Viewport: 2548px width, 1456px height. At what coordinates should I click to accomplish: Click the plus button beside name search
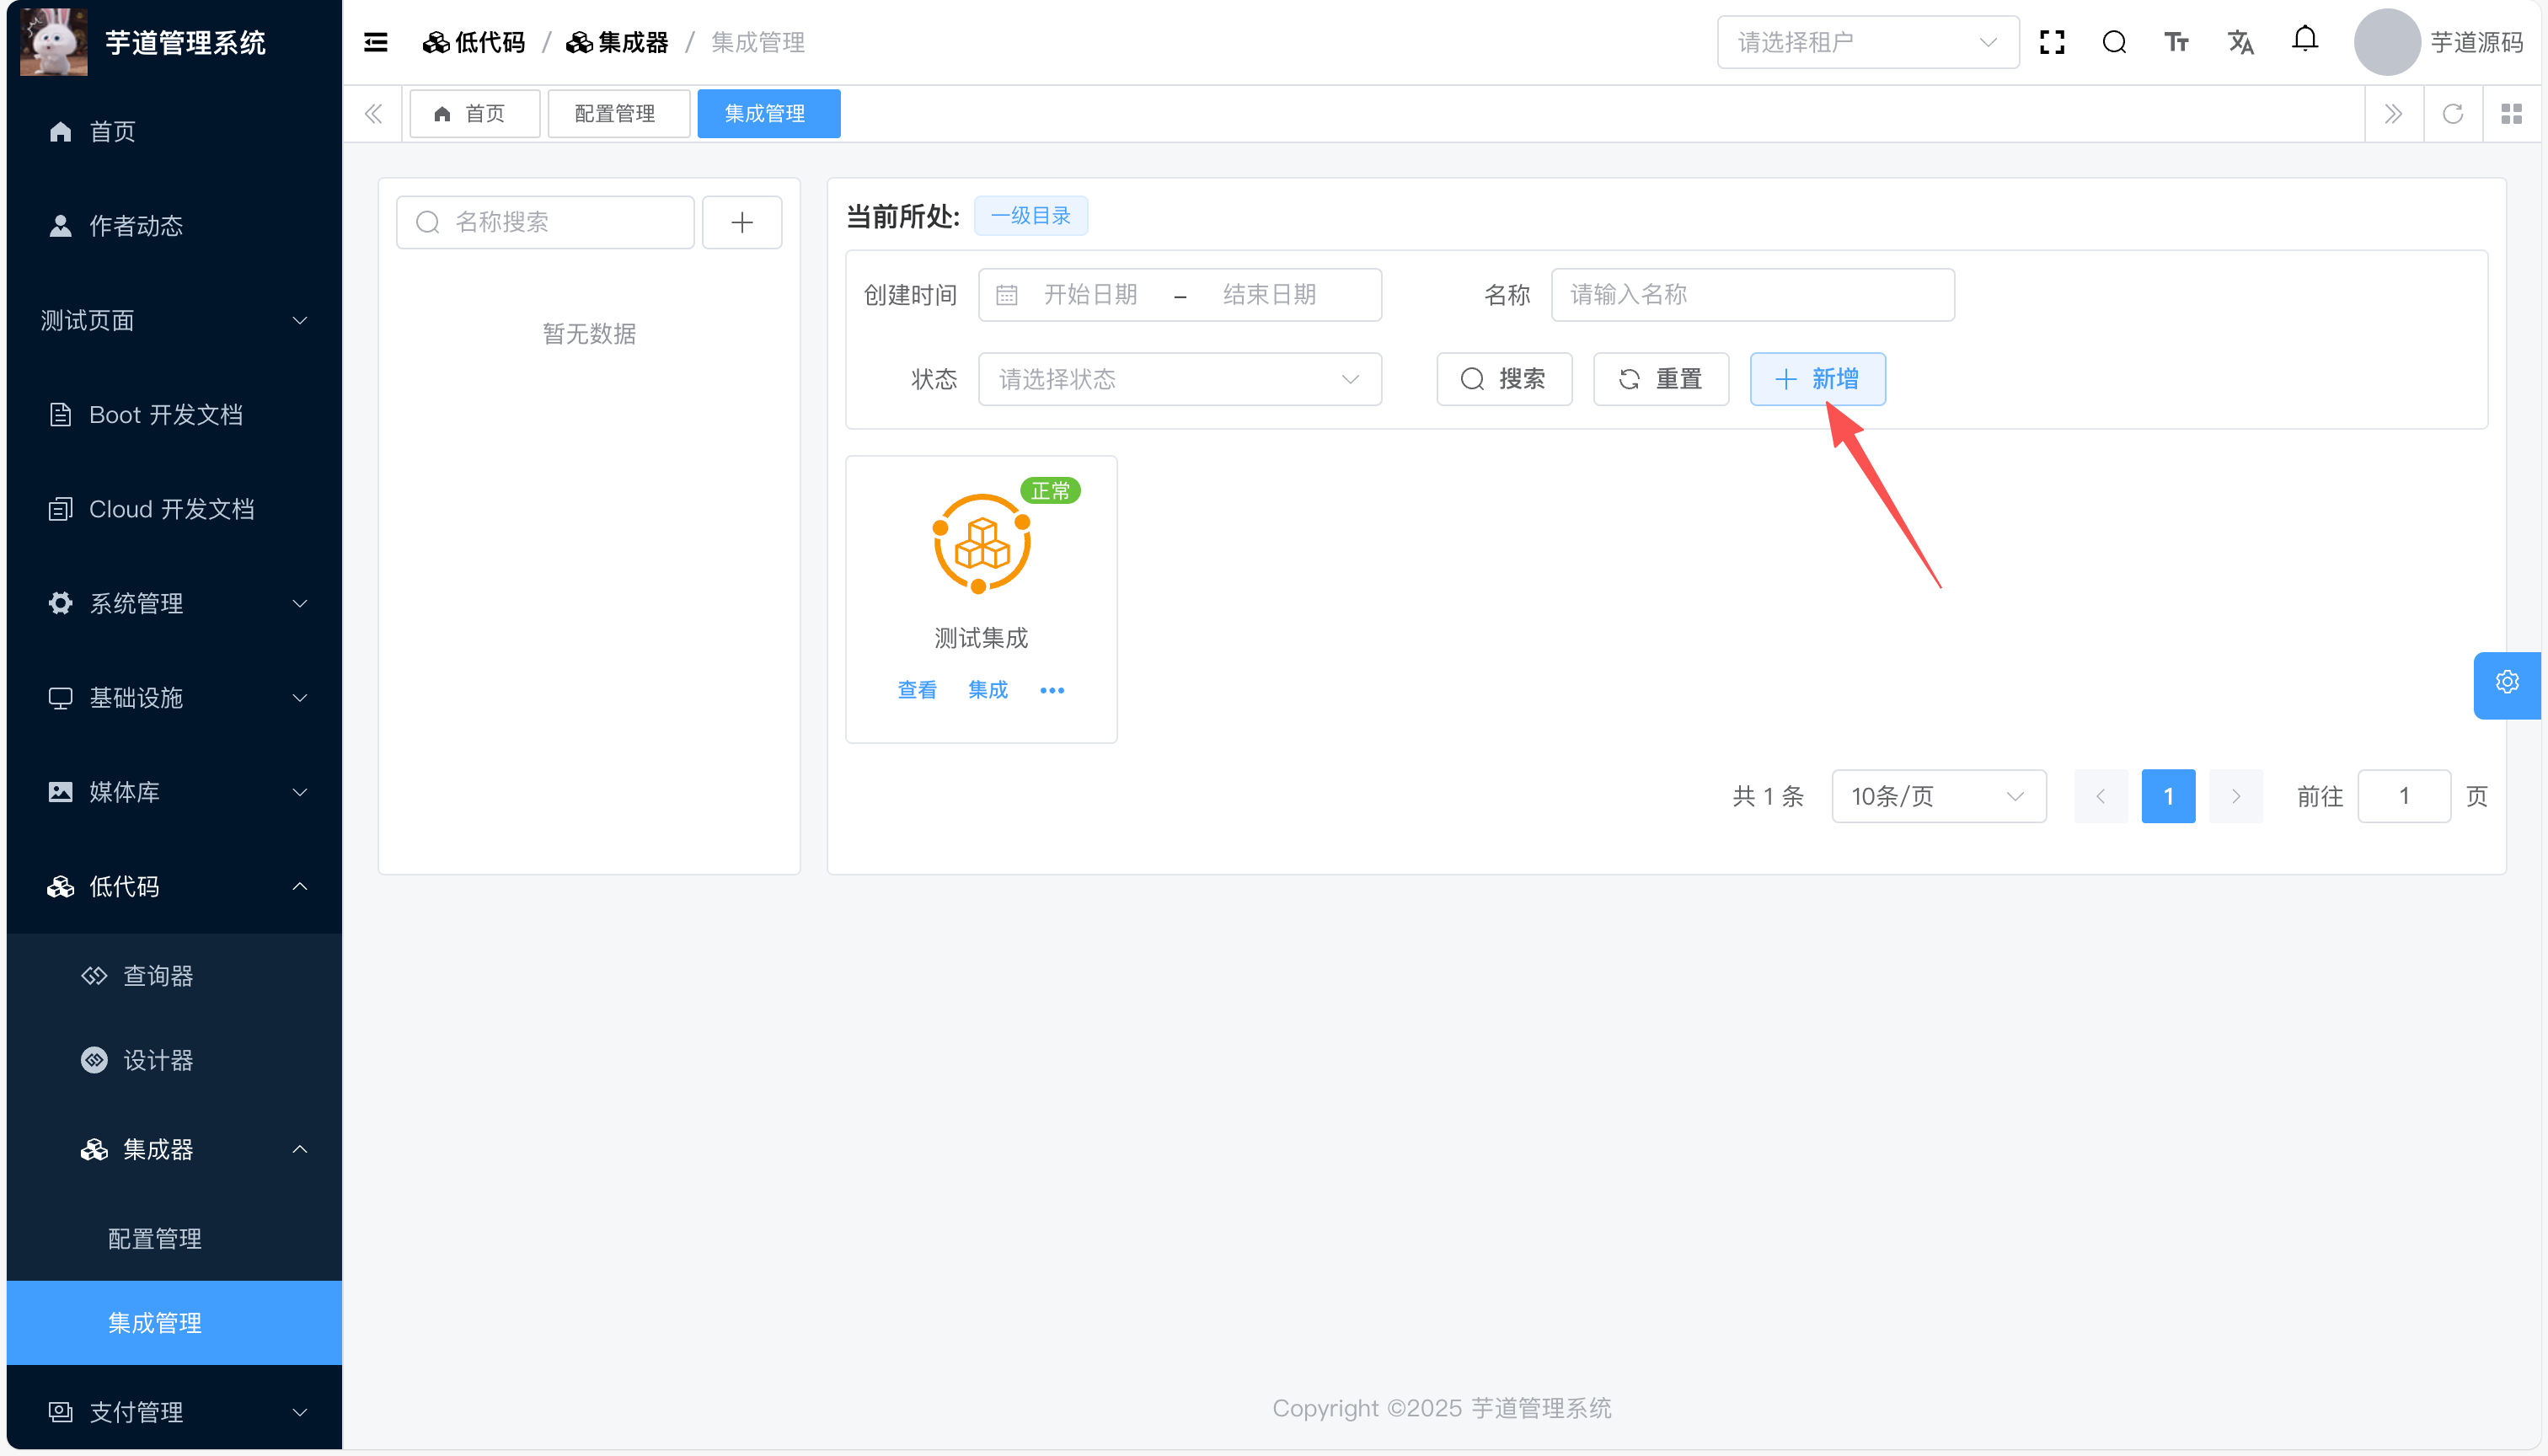coord(741,222)
